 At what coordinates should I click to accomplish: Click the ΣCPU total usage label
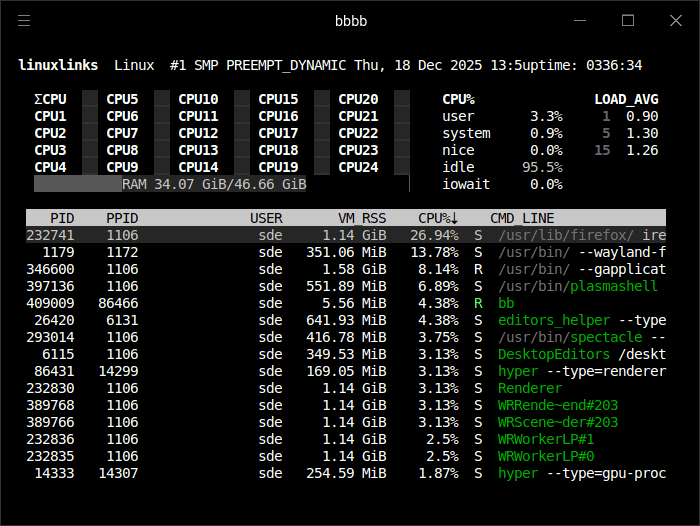[50, 99]
